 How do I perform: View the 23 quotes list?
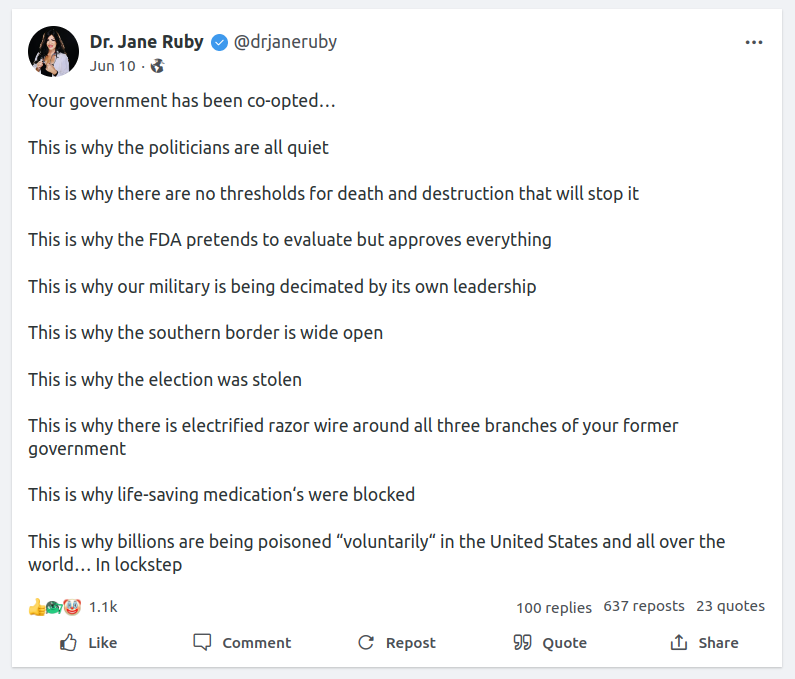click(730, 606)
